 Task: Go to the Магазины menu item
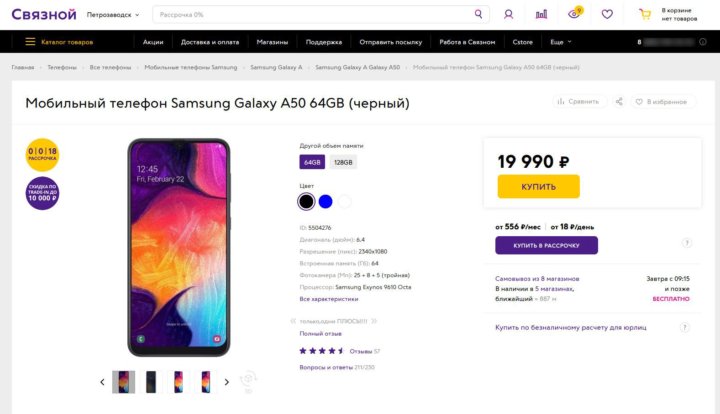pos(271,42)
